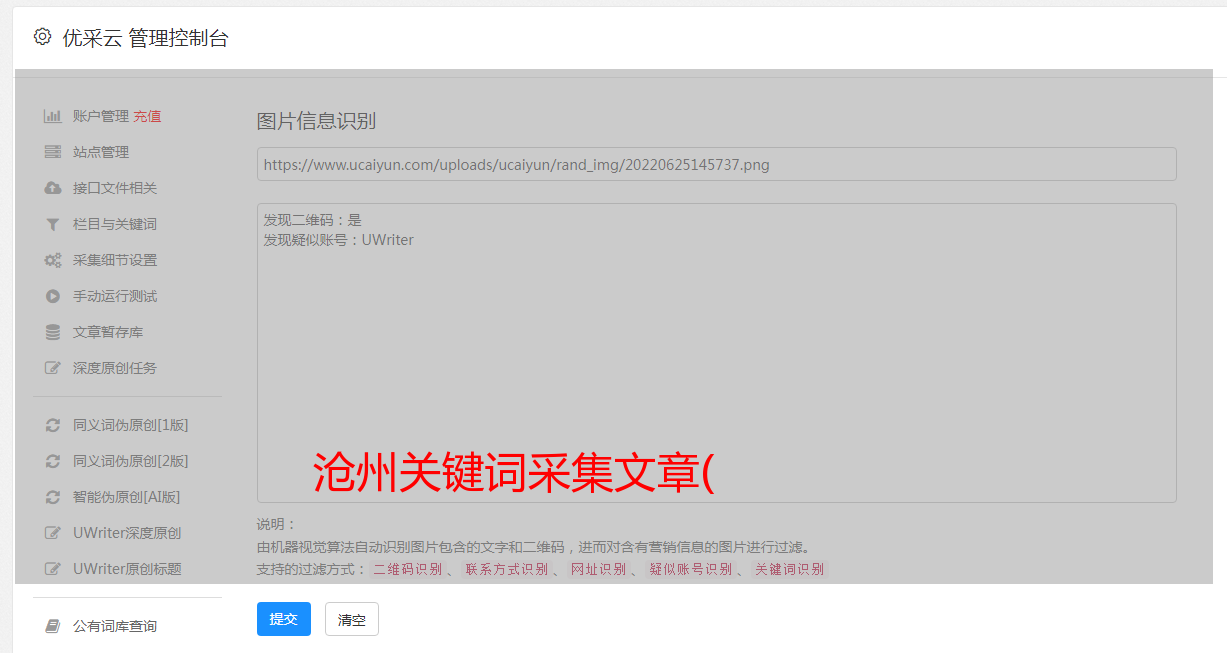Image resolution: width=1227 pixels, height=653 pixels.
Task: Click the 网址识别 tag
Action: coord(598,569)
